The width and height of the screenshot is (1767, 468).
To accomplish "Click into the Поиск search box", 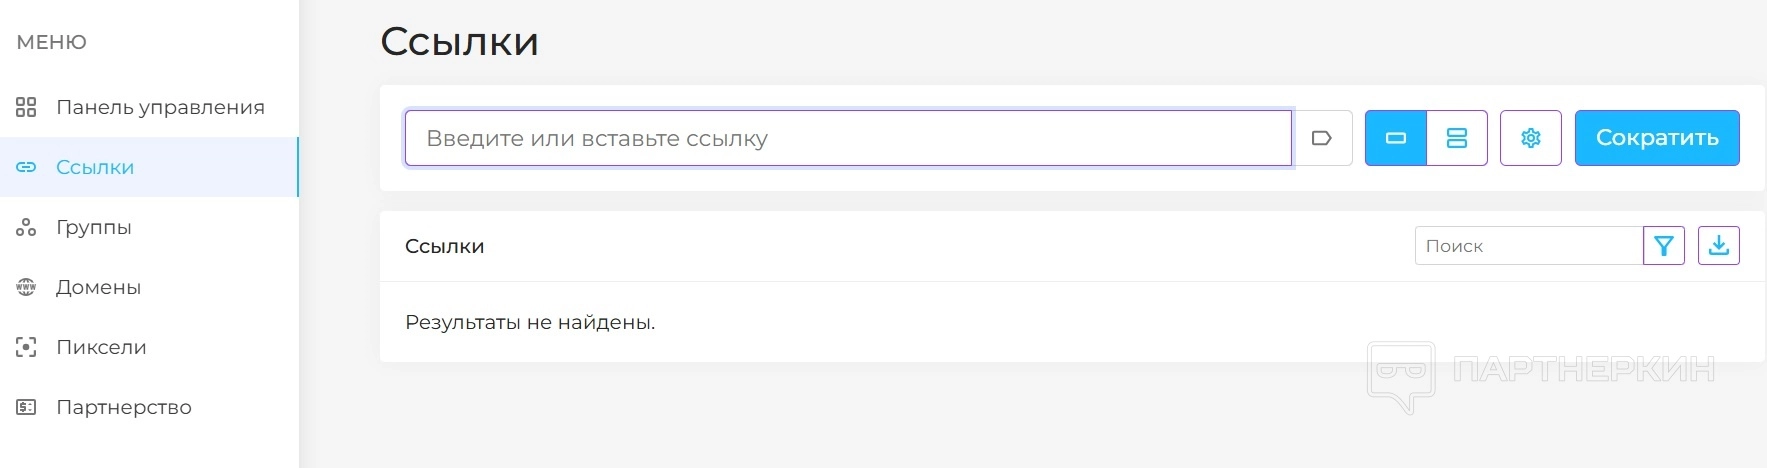I will [x=1528, y=246].
